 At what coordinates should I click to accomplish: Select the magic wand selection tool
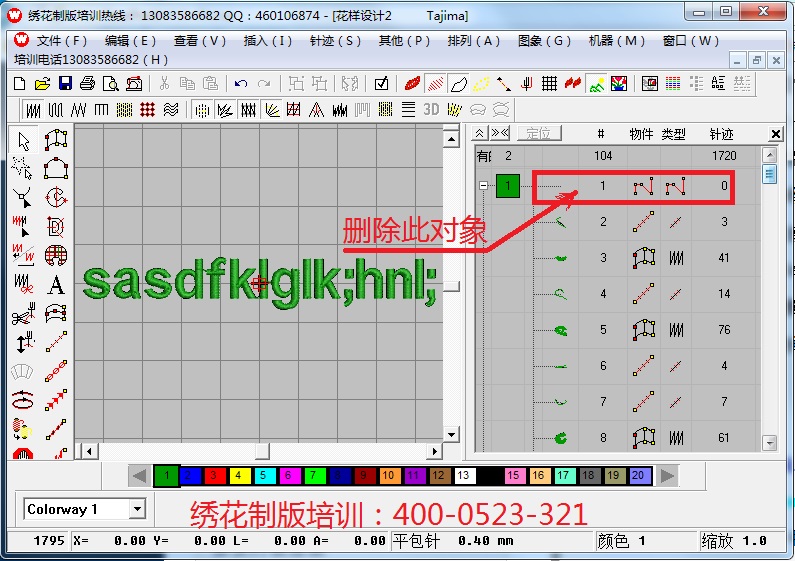23,169
